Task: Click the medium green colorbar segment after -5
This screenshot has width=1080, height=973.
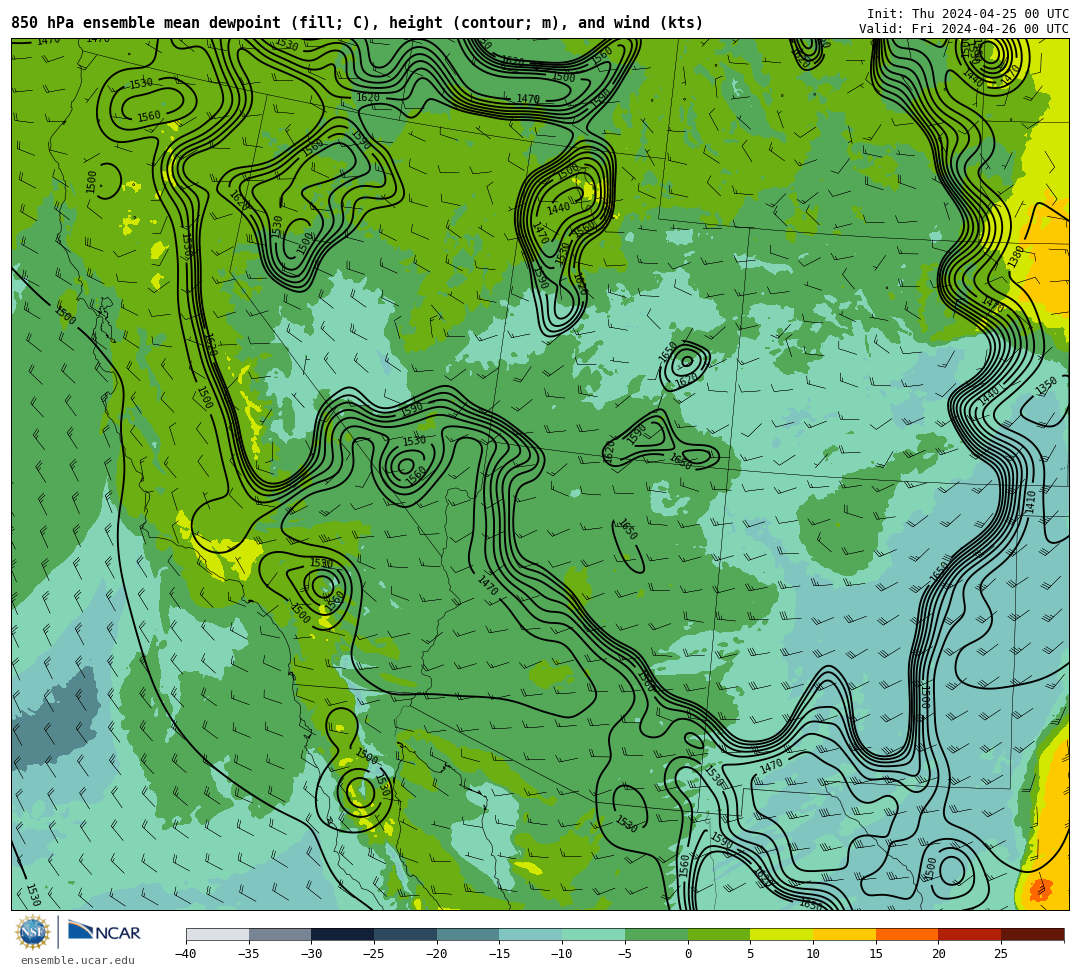Action: (656, 934)
